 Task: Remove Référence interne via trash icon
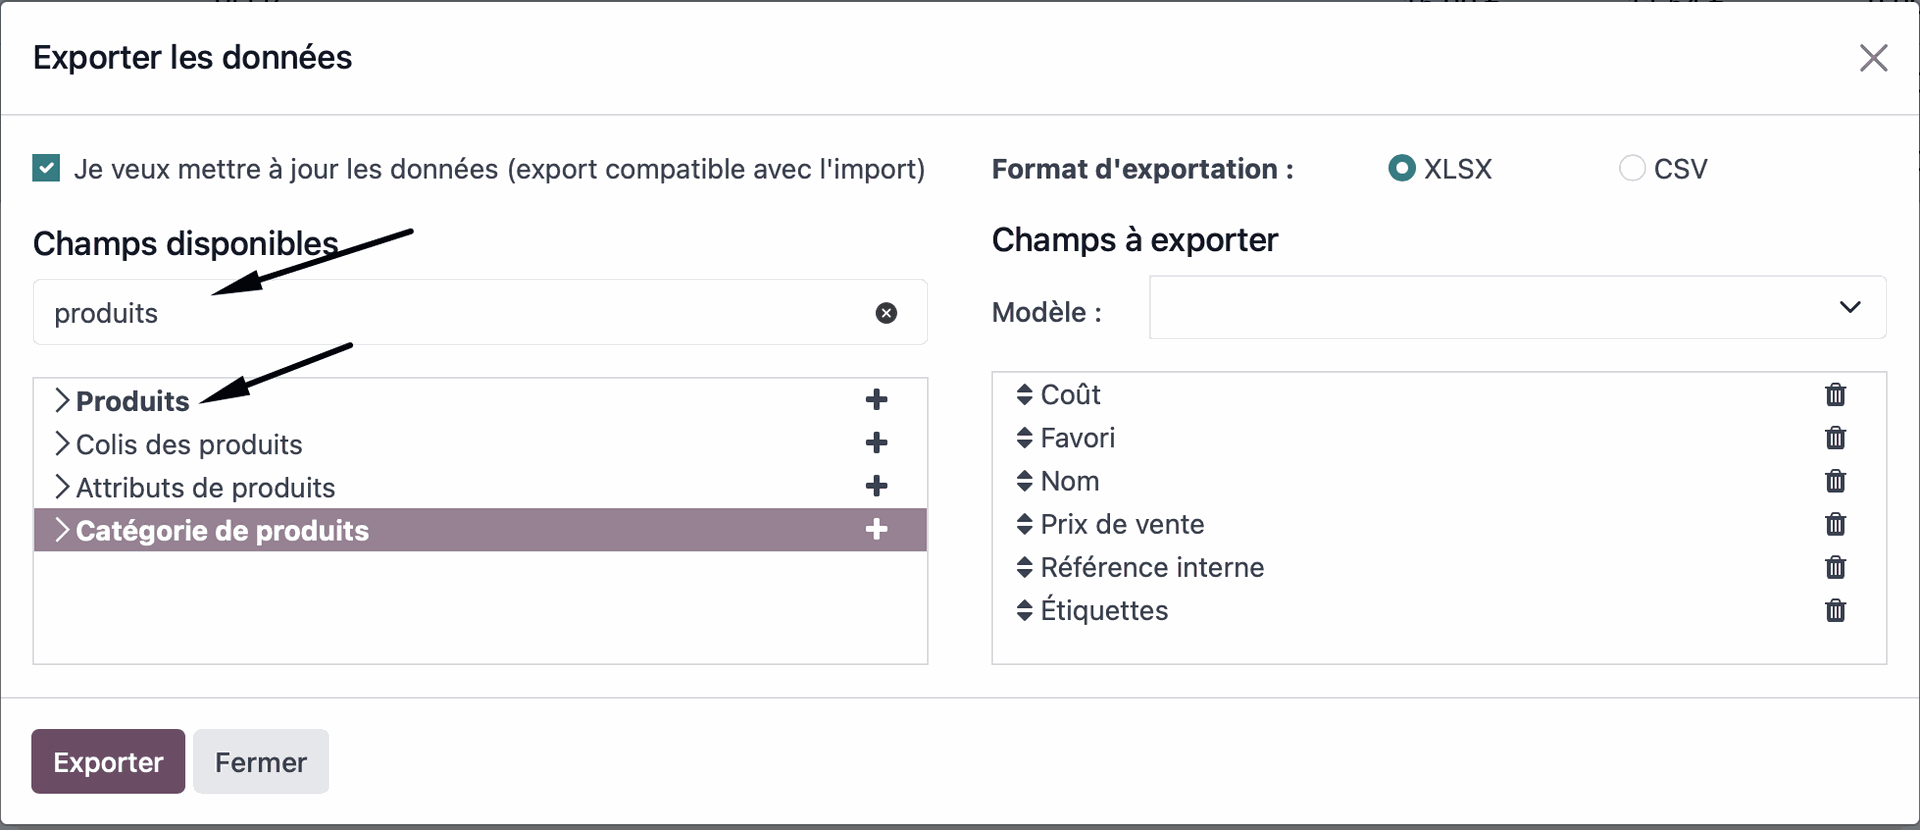pyautogui.click(x=1835, y=567)
